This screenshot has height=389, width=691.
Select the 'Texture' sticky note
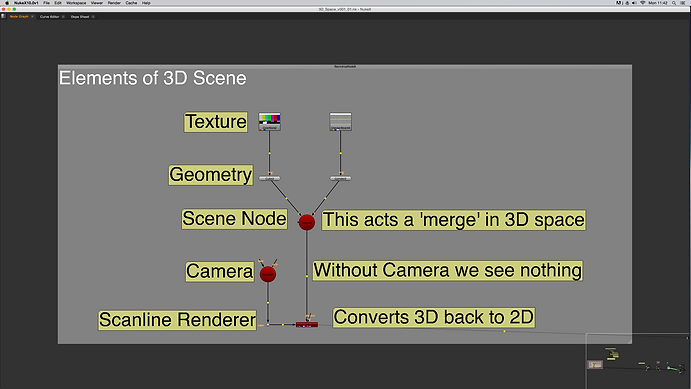(215, 122)
